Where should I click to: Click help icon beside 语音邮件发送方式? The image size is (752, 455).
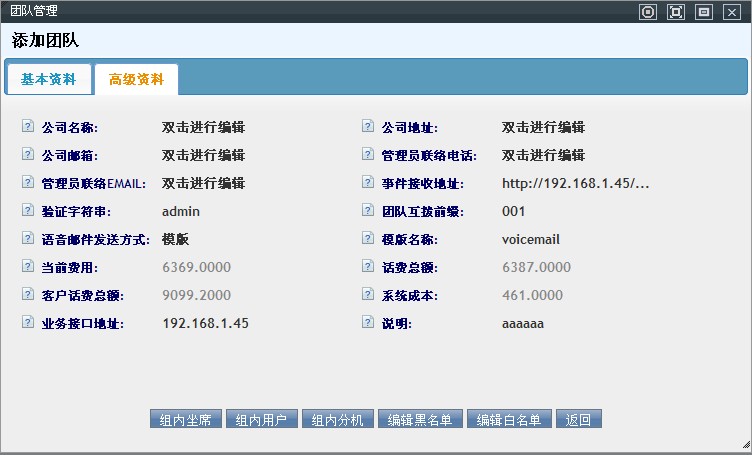point(27,239)
